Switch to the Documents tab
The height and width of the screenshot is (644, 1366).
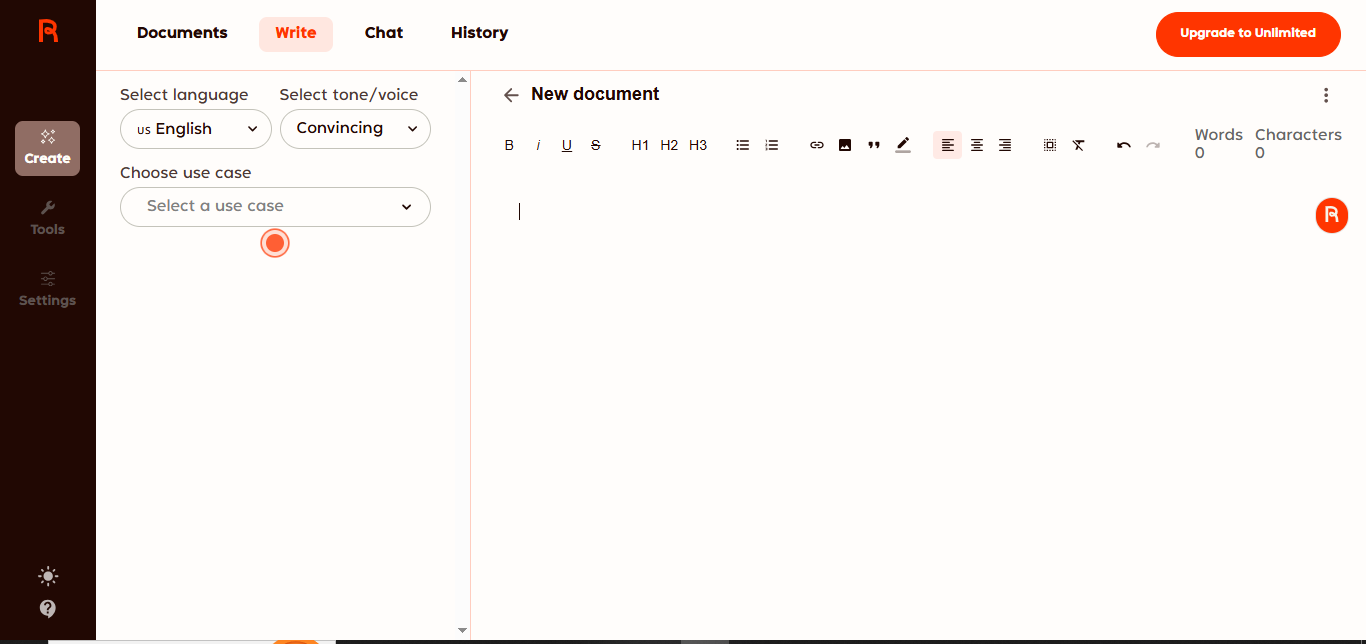tap(182, 33)
